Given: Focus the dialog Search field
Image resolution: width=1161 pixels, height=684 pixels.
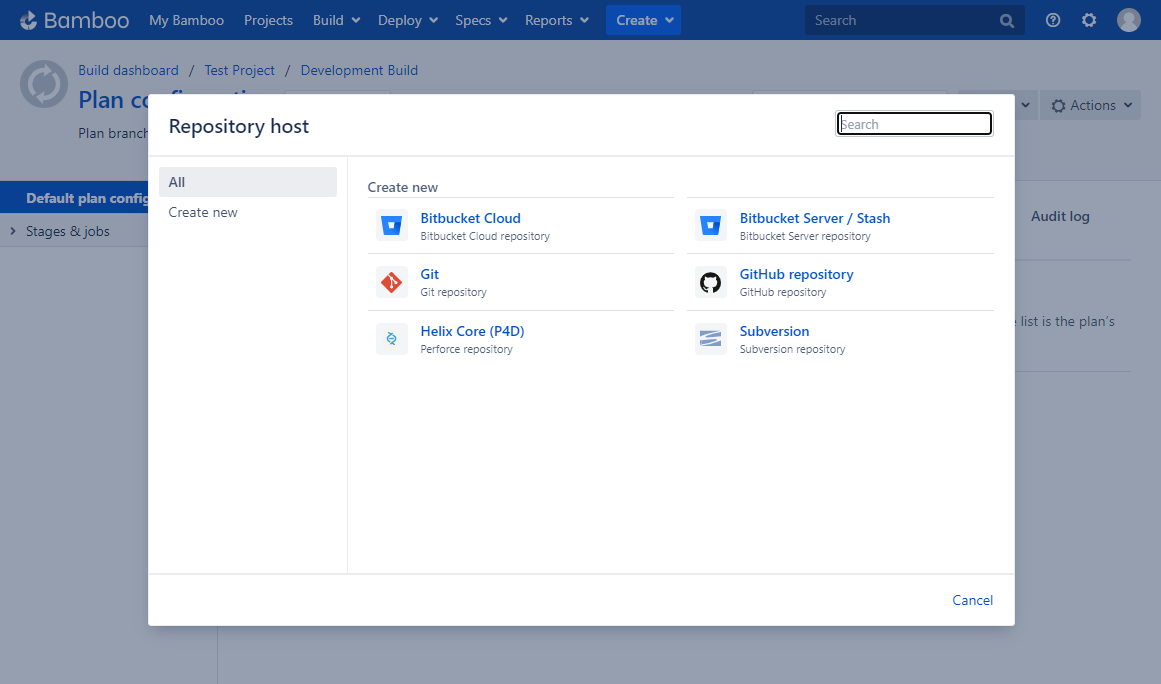Looking at the screenshot, I should 914,124.
